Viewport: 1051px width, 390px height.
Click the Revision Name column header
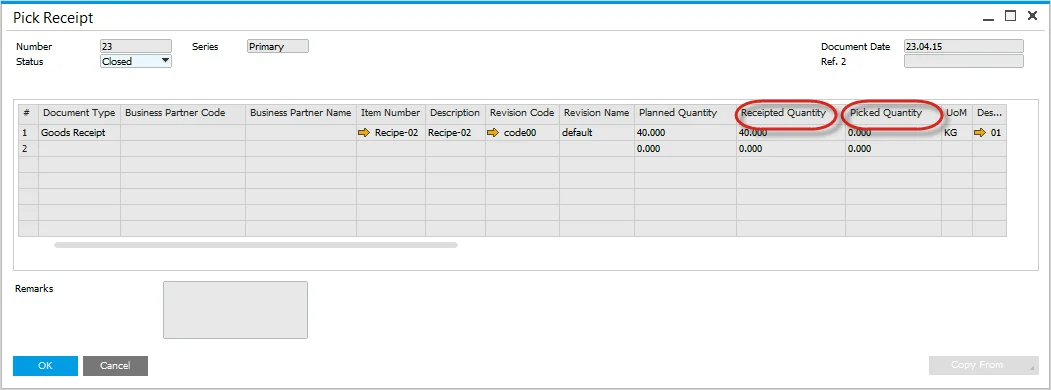[597, 113]
